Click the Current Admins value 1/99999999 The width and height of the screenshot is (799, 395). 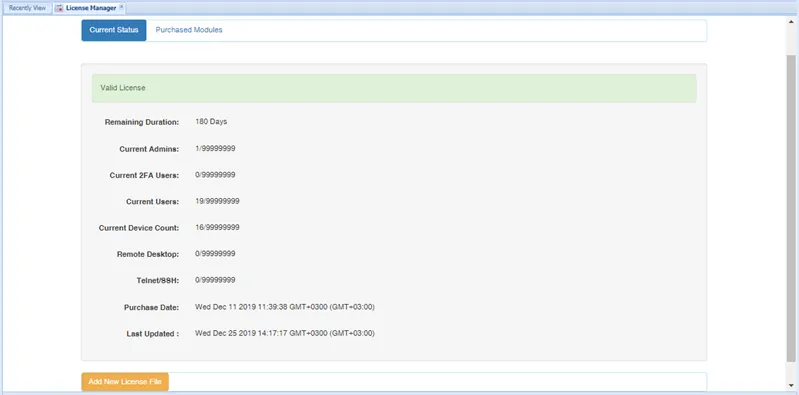(x=215, y=149)
